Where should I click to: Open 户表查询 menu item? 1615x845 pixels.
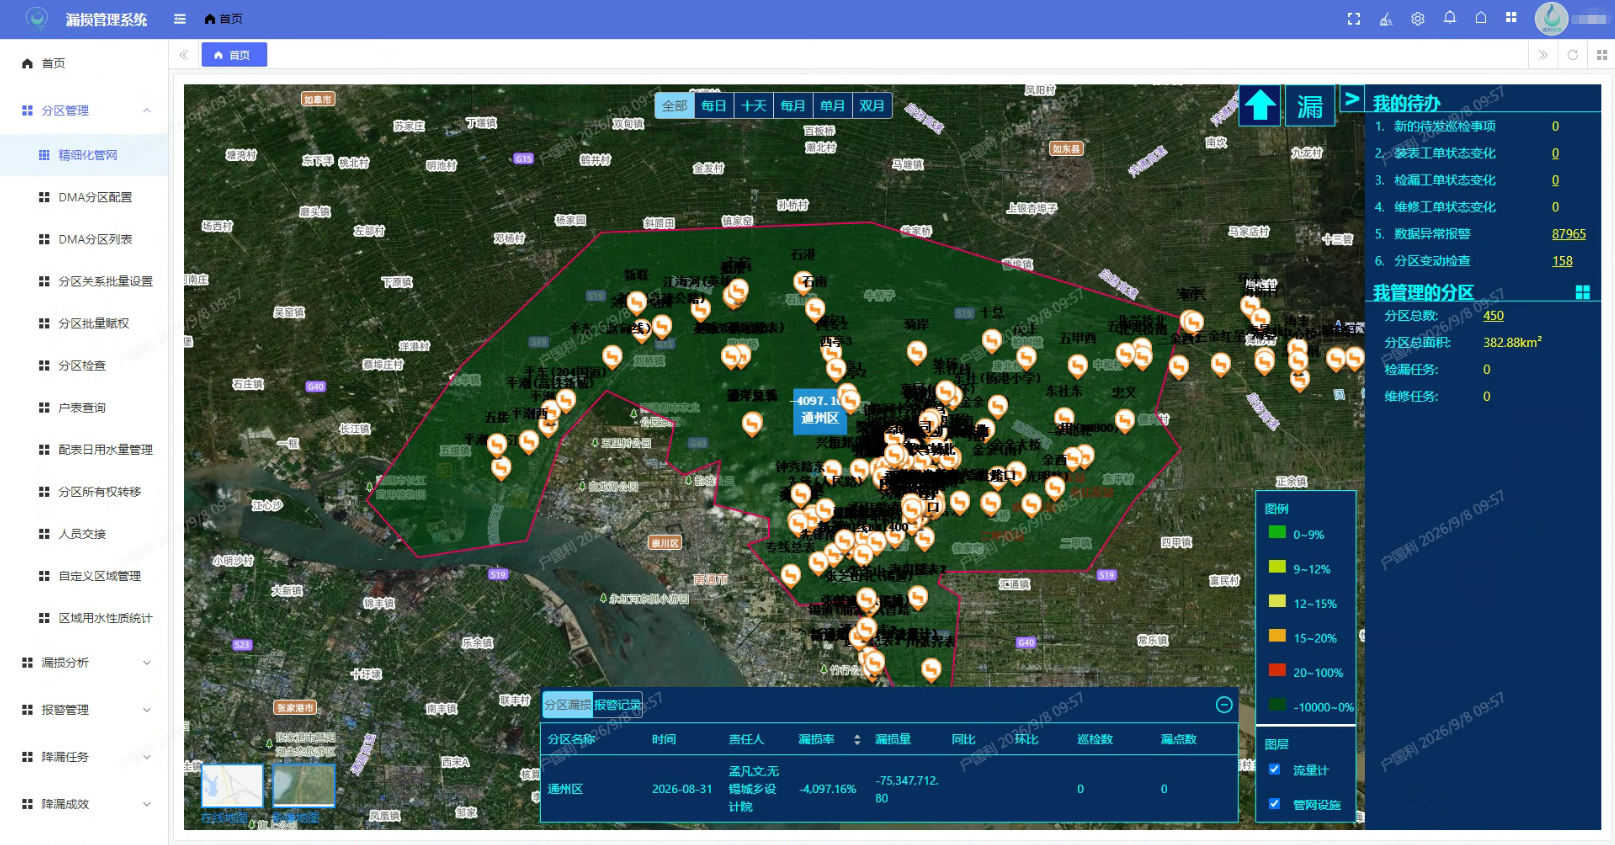click(84, 407)
